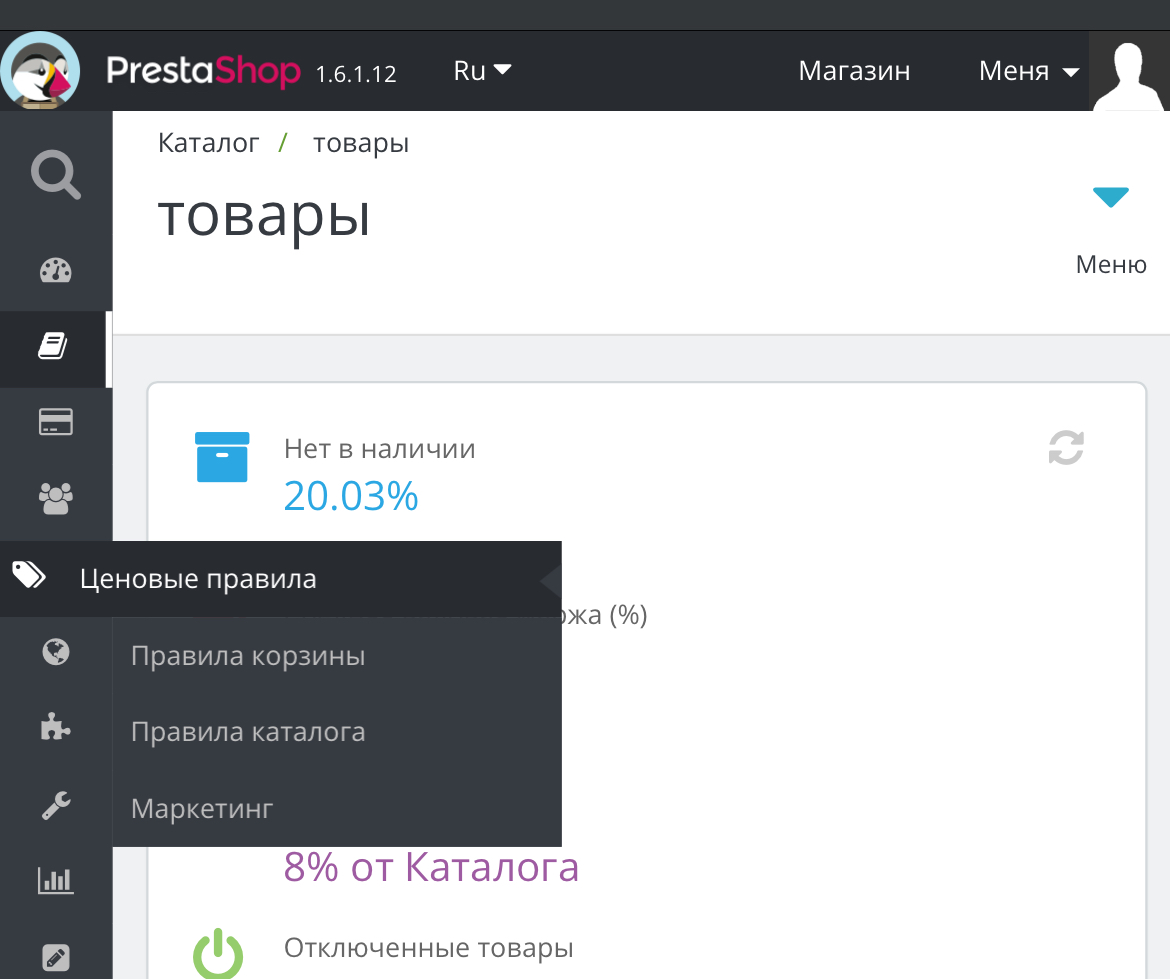Open the Catalog book icon
Screen dimensions: 1170x979
54,348
